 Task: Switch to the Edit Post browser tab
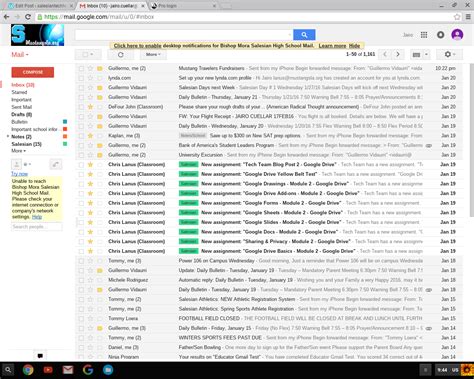tap(40, 6)
